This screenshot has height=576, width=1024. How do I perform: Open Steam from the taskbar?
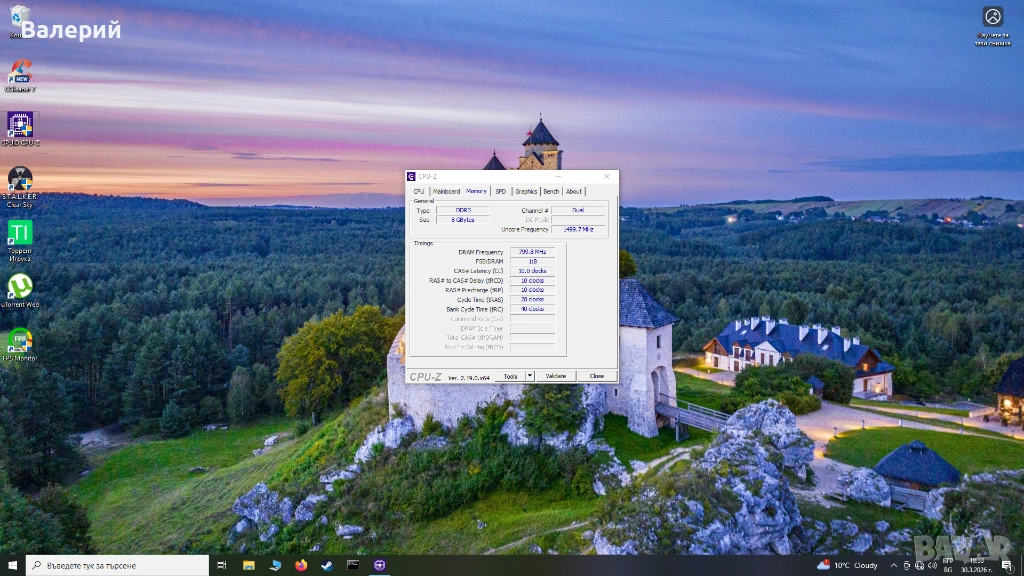pos(326,565)
